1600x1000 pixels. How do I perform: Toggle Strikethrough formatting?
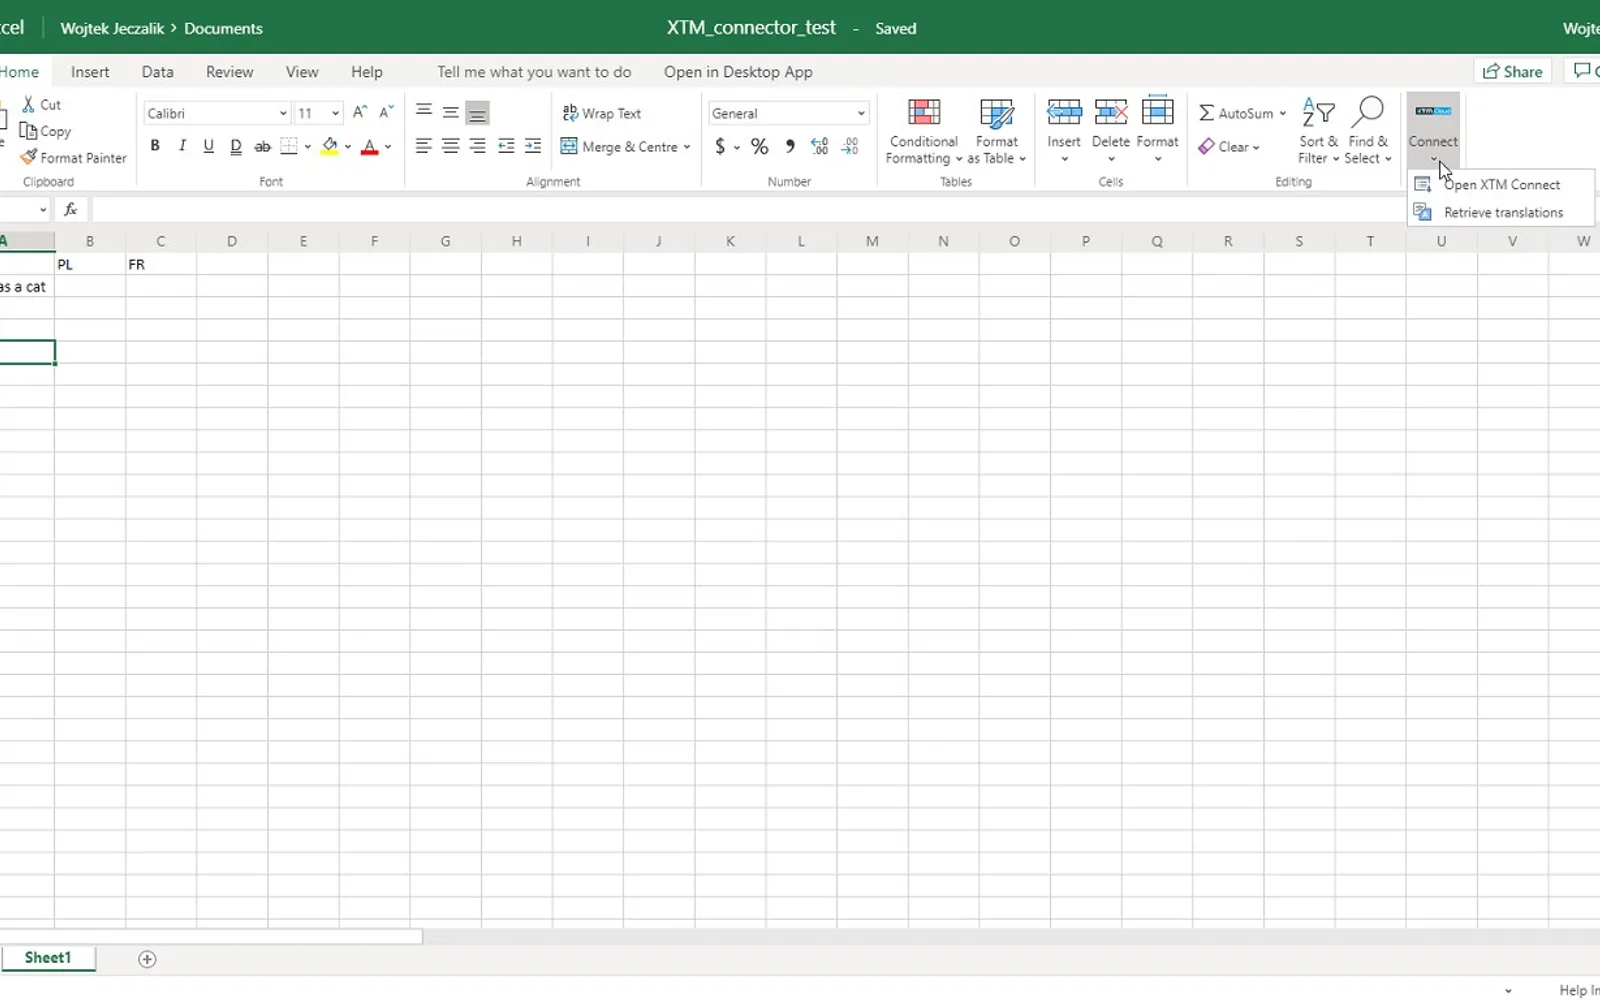point(263,146)
